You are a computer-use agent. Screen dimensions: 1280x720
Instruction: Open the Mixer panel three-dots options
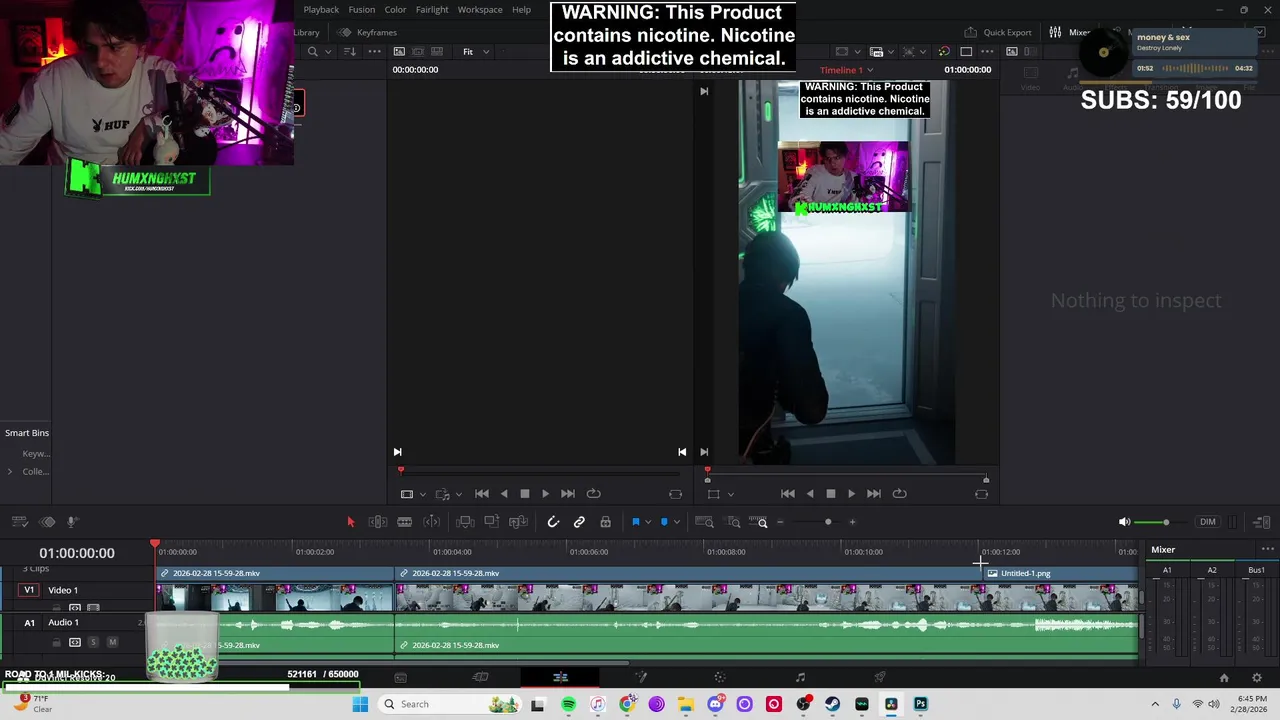click(1268, 549)
